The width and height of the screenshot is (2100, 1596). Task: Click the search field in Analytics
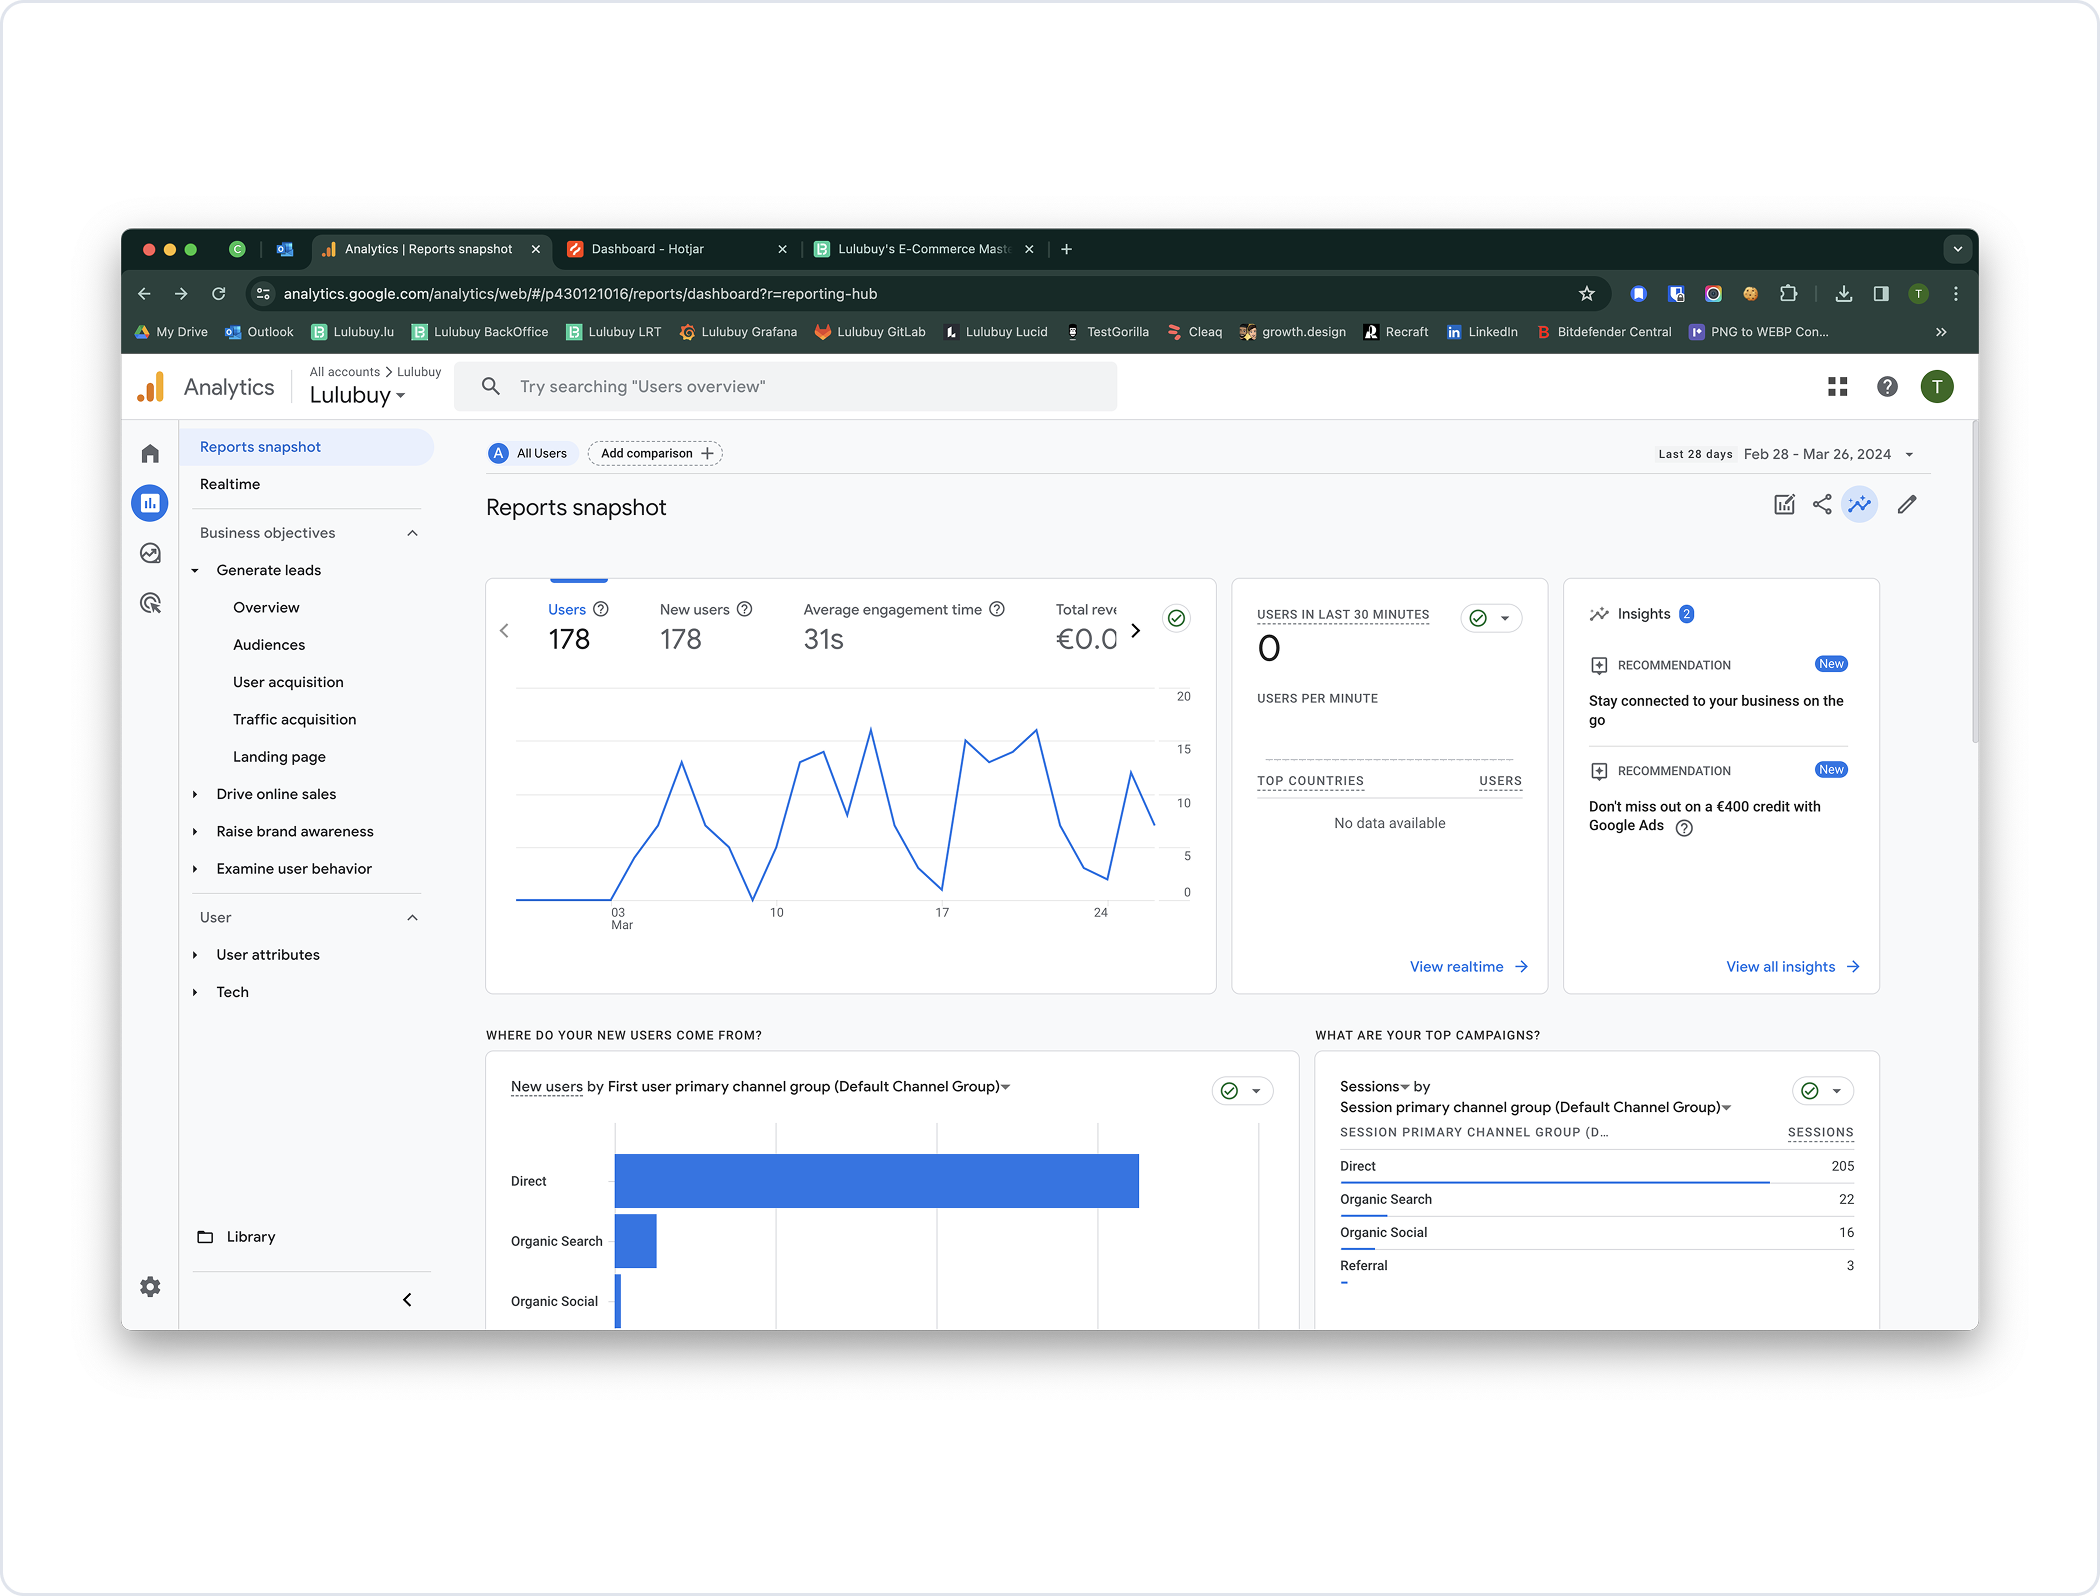pyautogui.click(x=785, y=387)
